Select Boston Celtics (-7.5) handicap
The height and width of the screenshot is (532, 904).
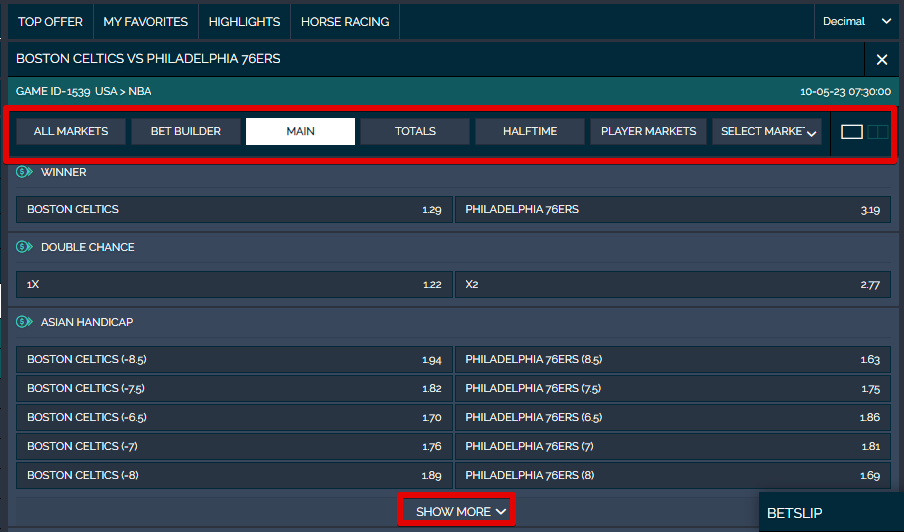234,388
